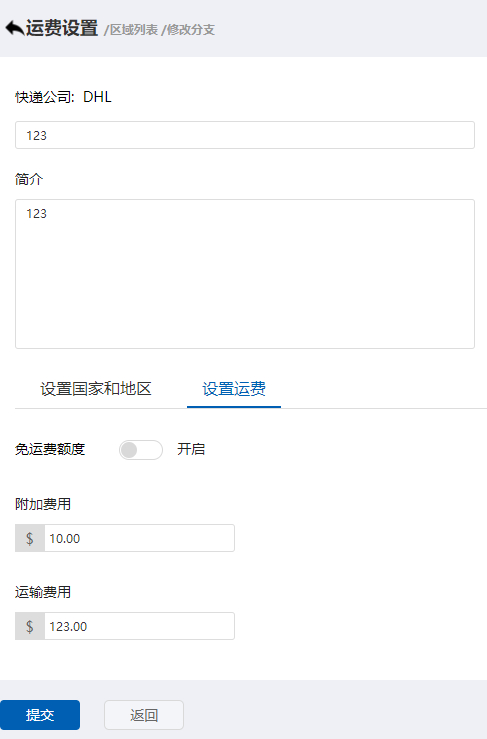The height and width of the screenshot is (739, 487).
Task: Click the 免运费额度 label text
Action: [x=50, y=449]
